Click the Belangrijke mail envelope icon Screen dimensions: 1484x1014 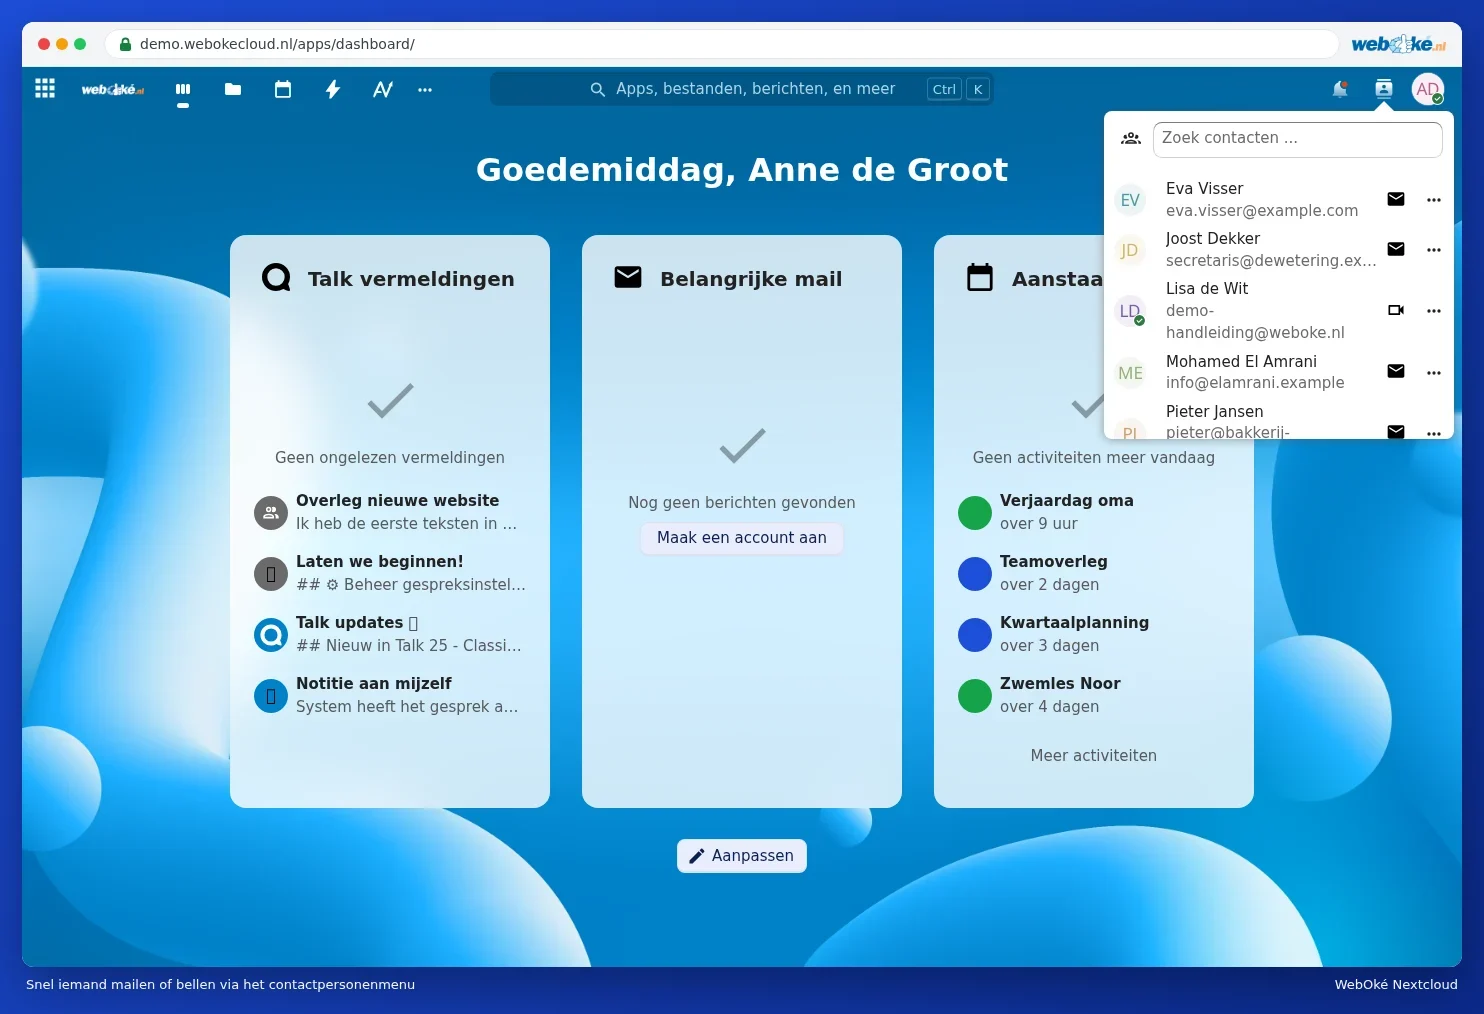point(628,277)
